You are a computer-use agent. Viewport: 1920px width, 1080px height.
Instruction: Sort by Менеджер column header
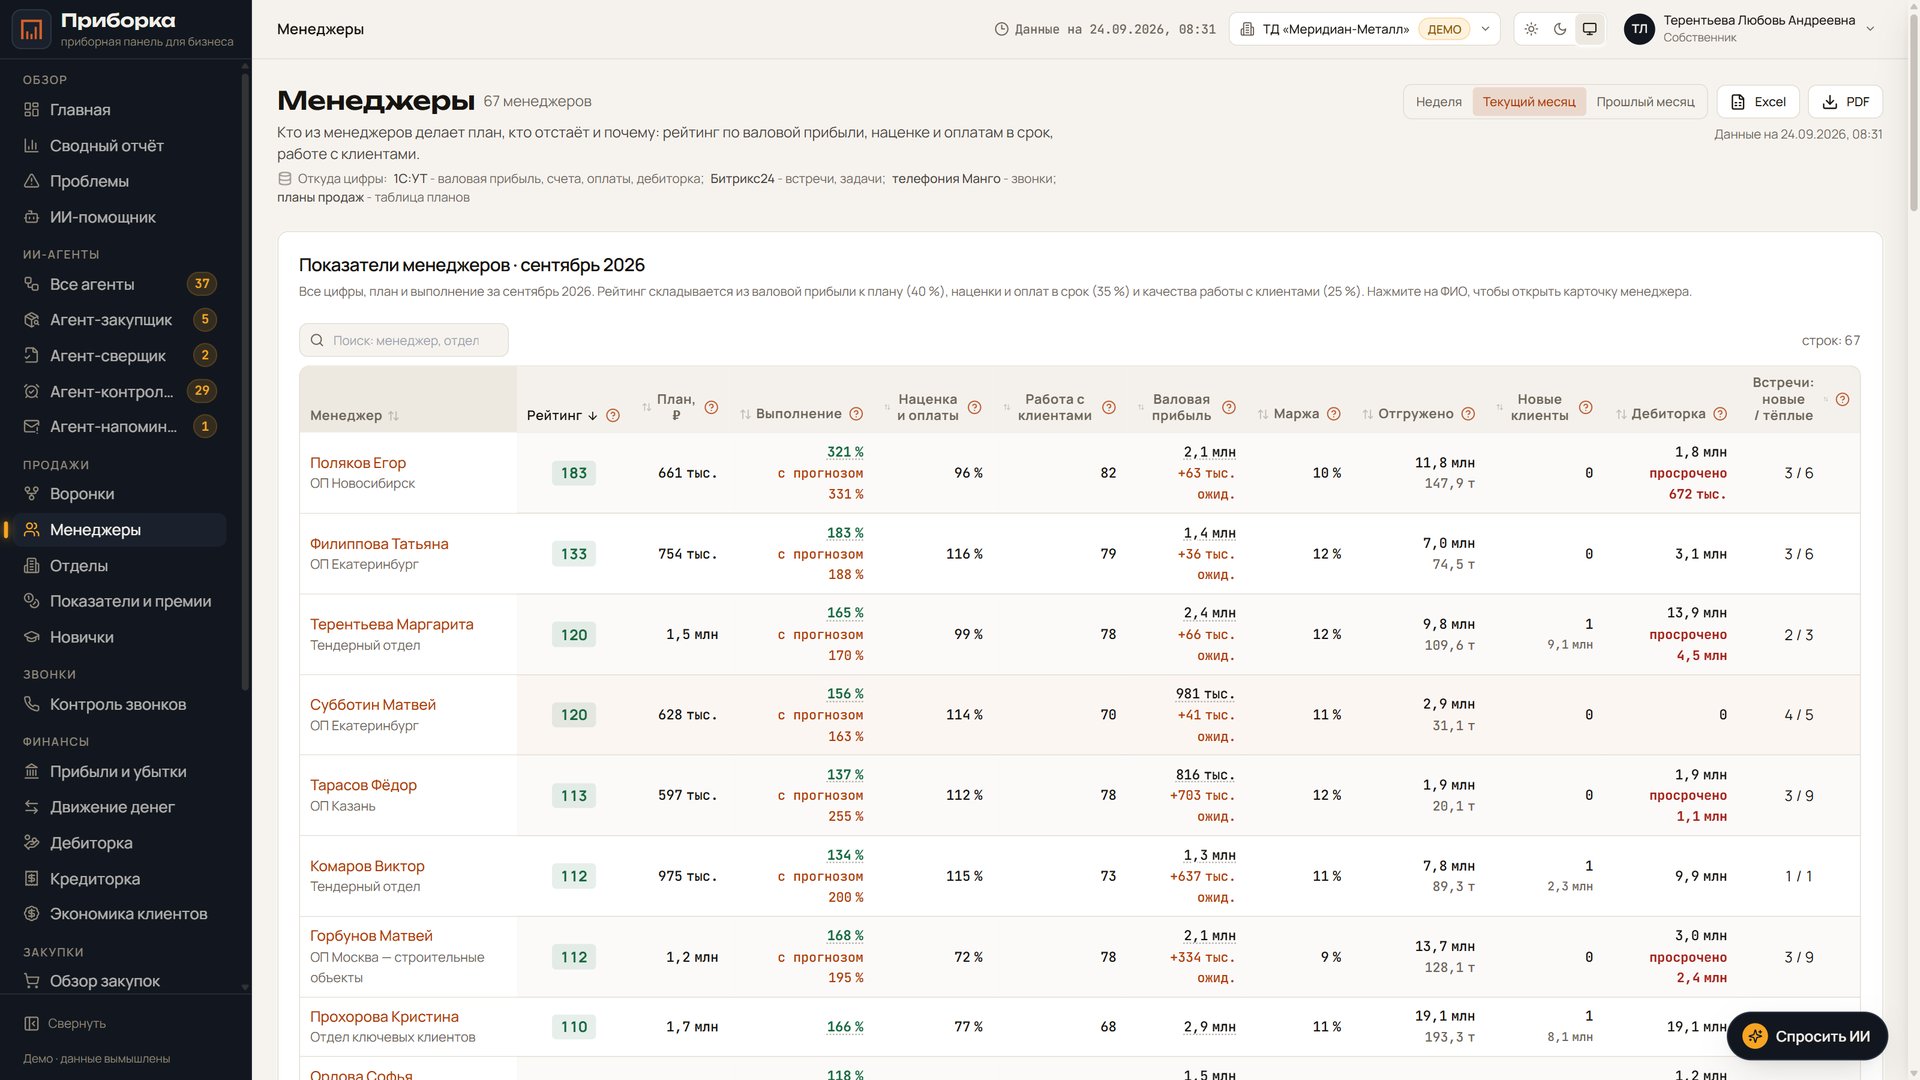click(x=354, y=416)
